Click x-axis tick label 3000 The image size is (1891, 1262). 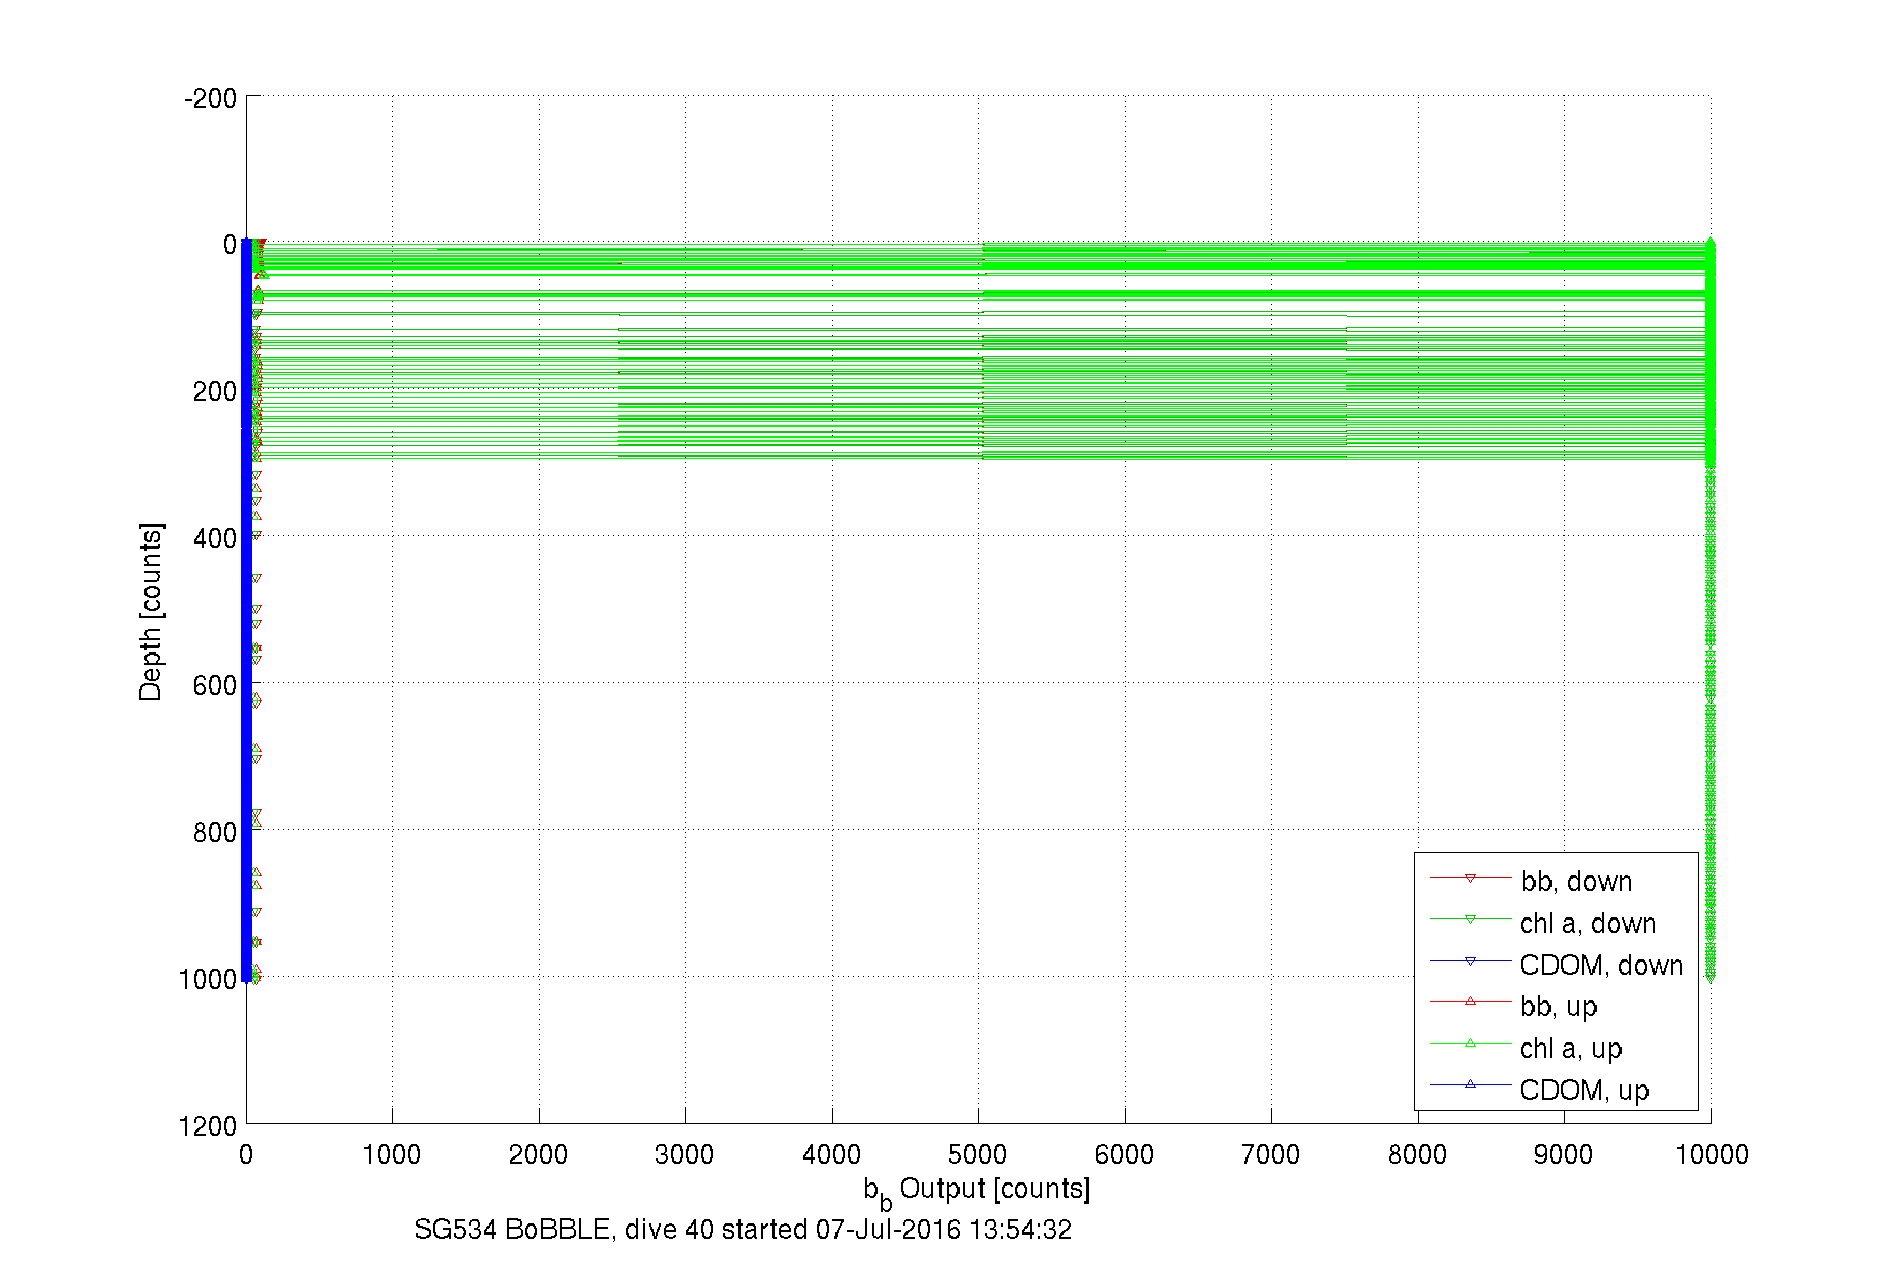[x=684, y=1154]
